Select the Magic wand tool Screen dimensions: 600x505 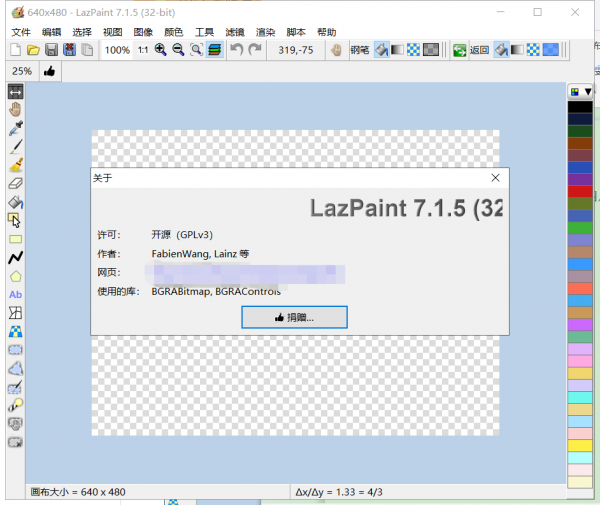[x=15, y=405]
